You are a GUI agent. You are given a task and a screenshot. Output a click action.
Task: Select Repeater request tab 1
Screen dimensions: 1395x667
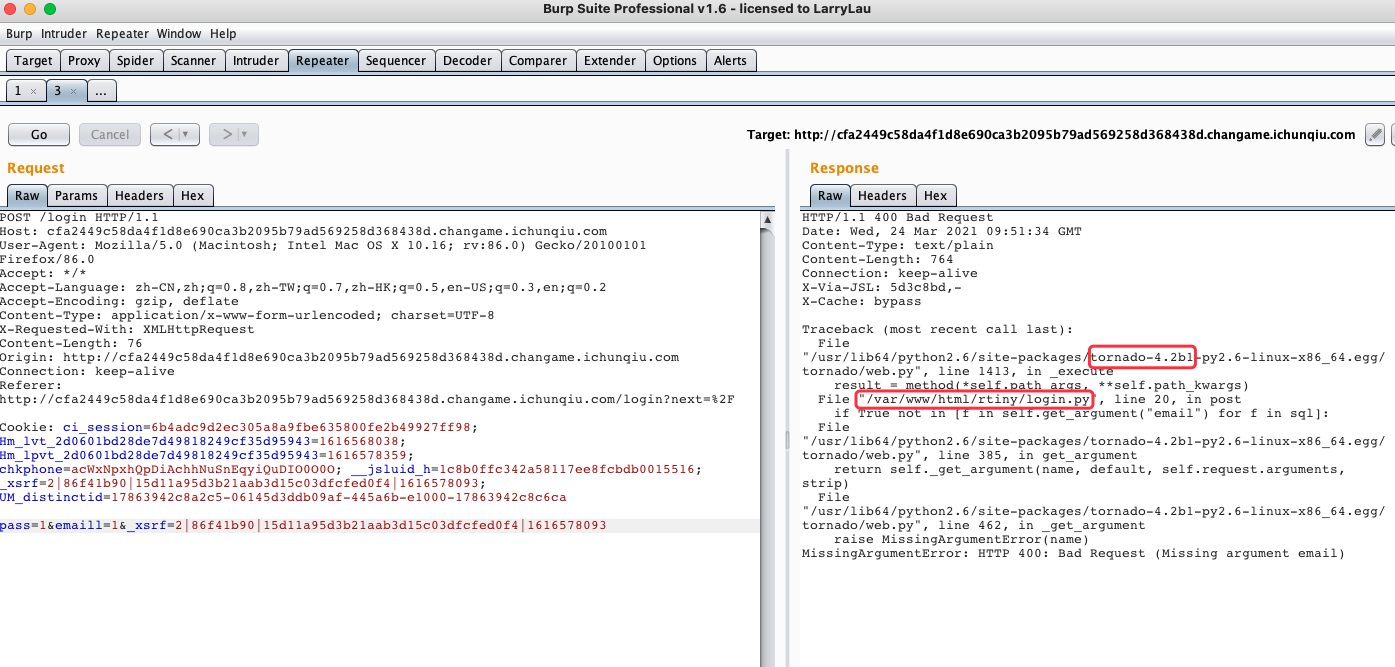[x=18, y=91]
